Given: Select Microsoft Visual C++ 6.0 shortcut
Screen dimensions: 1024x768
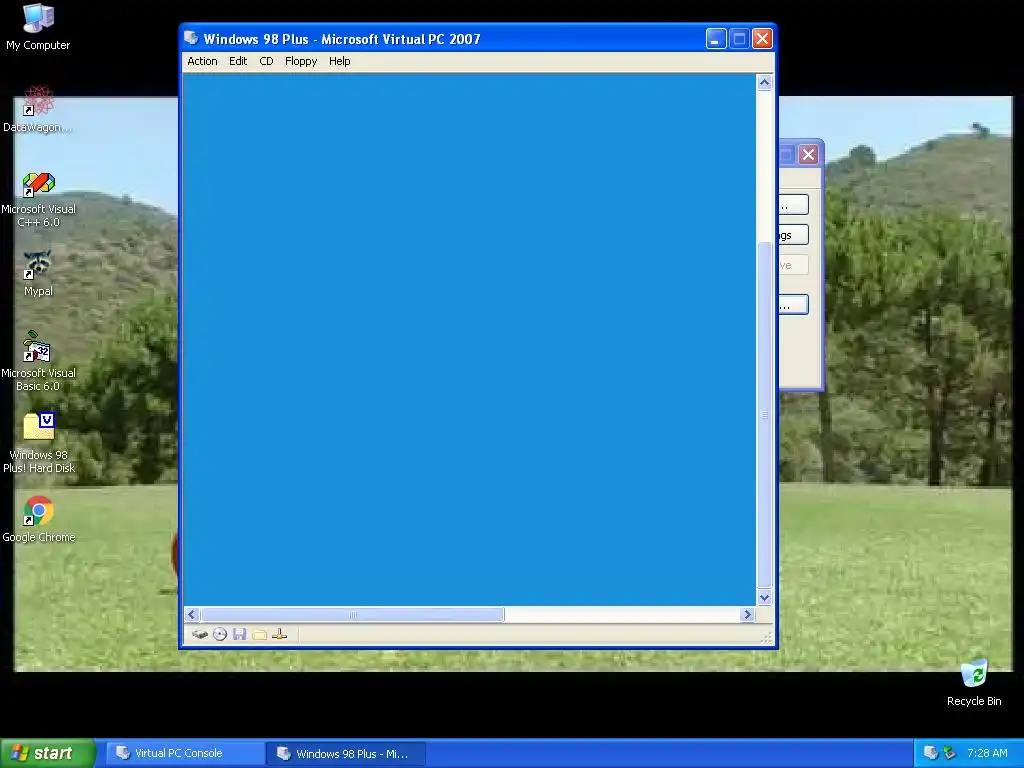Looking at the screenshot, I should [39, 200].
